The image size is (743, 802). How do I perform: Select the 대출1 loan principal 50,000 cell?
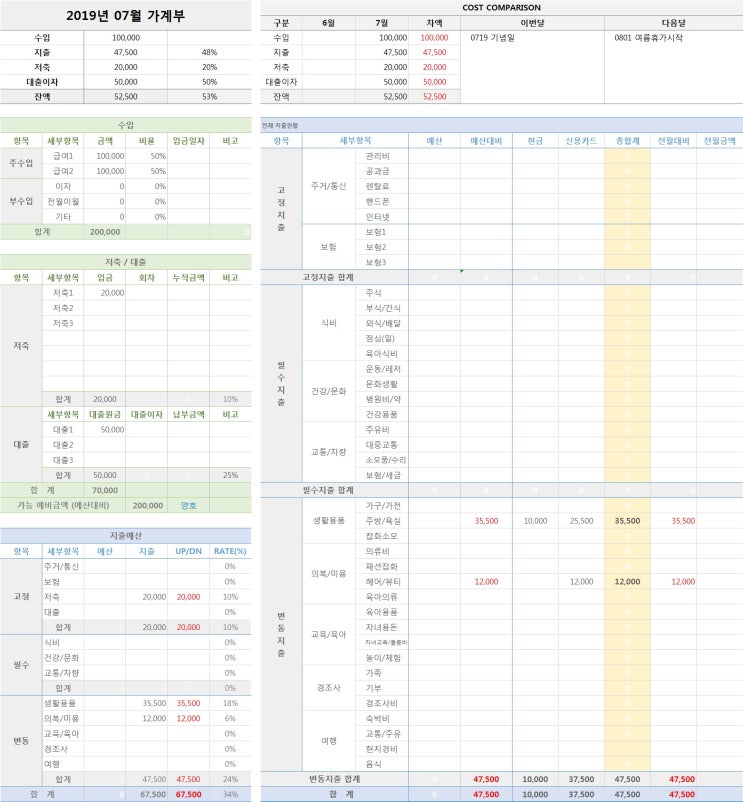tap(105, 430)
